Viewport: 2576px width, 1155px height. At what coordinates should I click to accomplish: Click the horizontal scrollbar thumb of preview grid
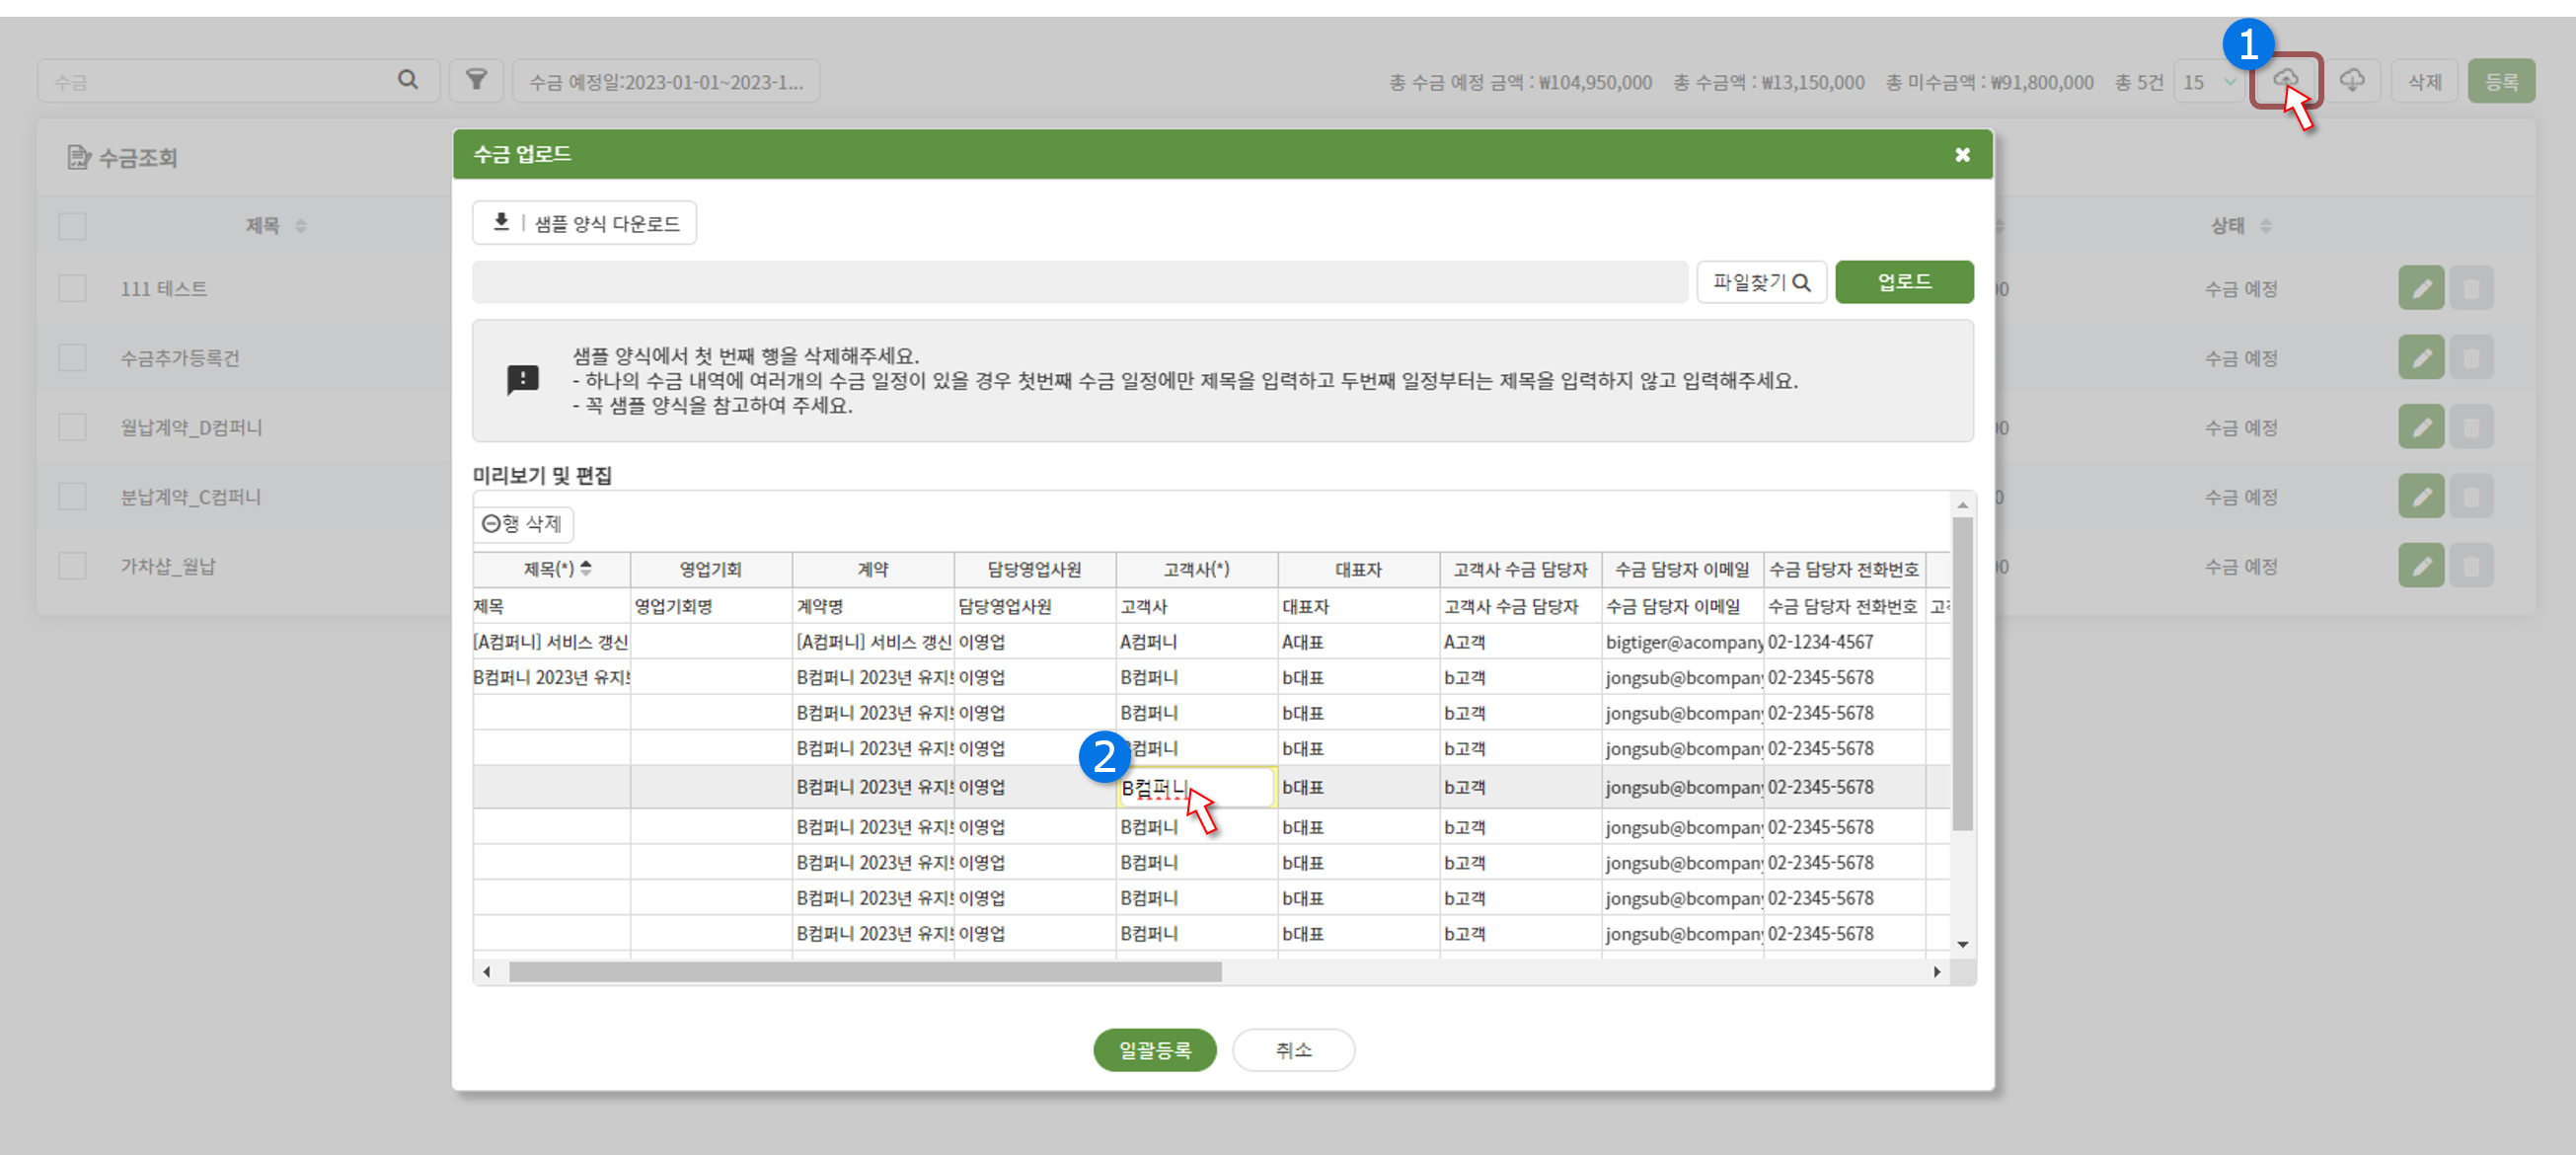[865, 972]
